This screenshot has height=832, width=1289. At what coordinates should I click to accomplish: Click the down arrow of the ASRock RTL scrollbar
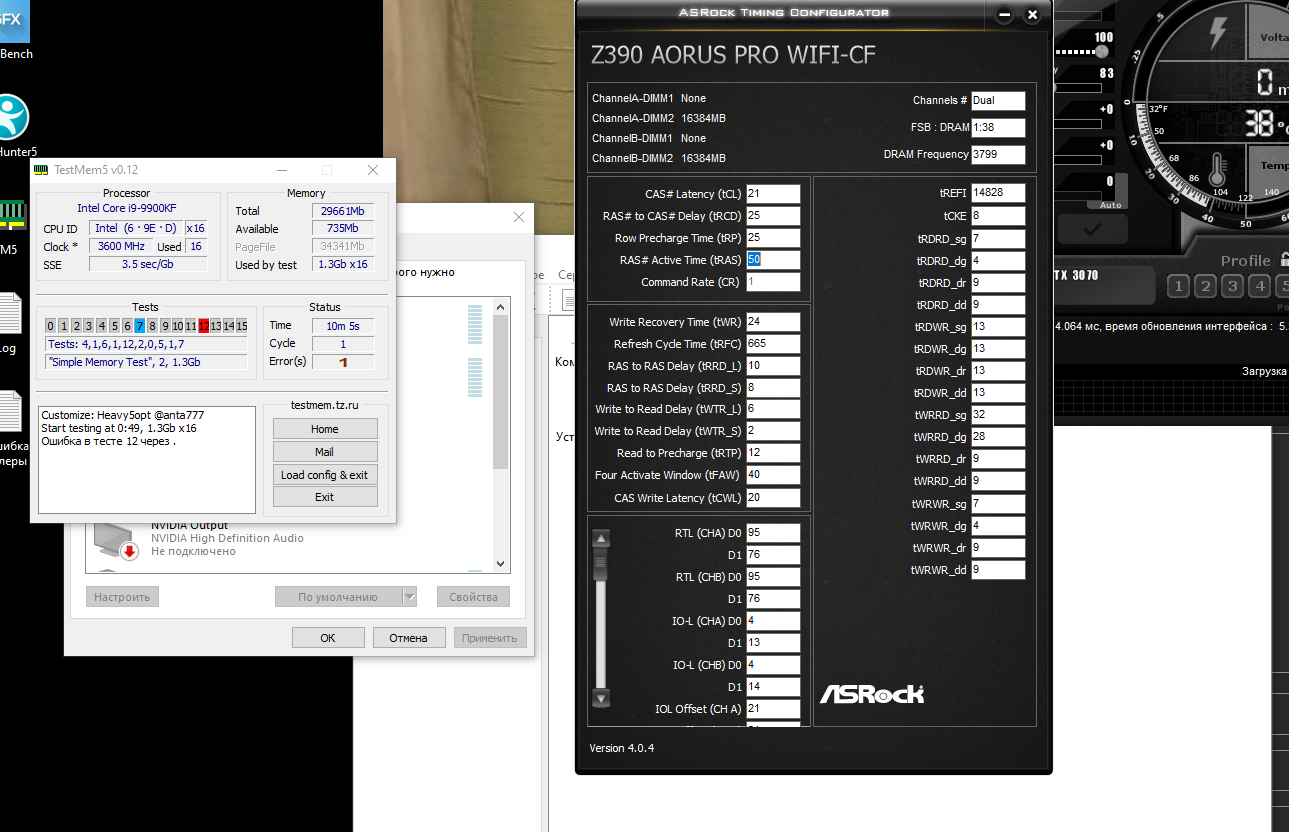[601, 697]
